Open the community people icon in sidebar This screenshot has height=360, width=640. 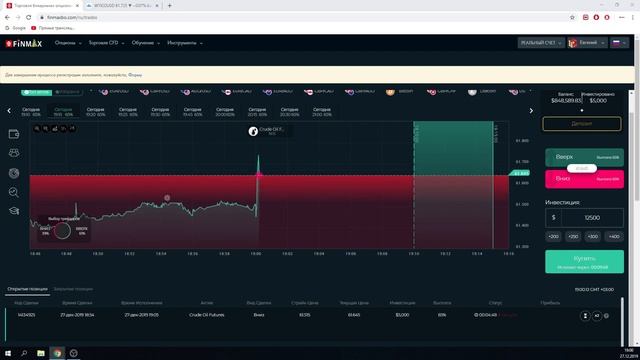[14, 153]
